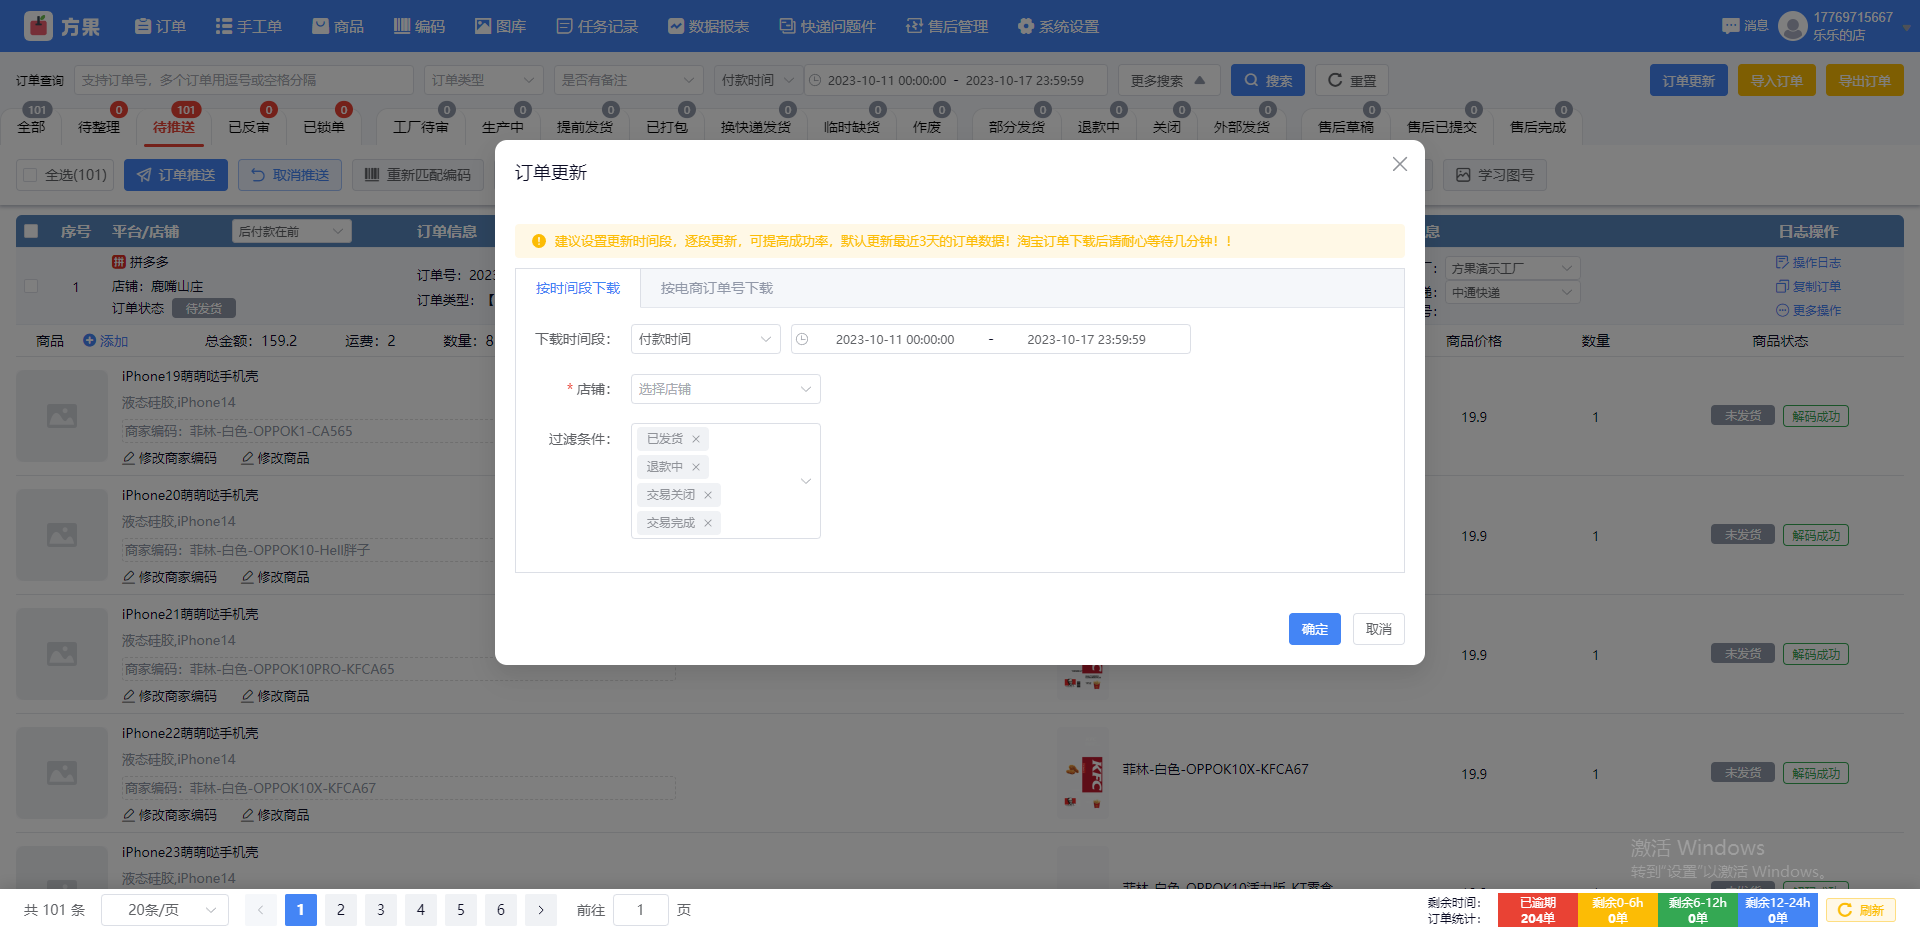Open 更多操作 in the order row
1920x931 pixels.
pos(1808,310)
